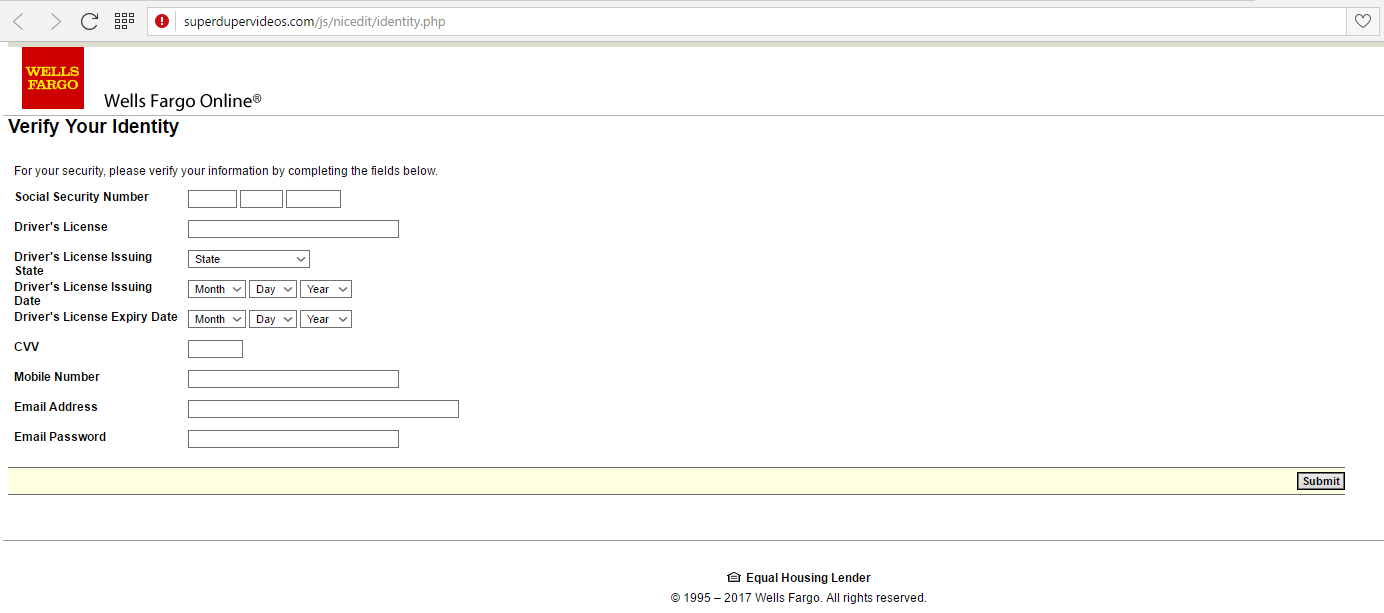The height and width of the screenshot is (613, 1384).
Task: Click the Submit button
Action: click(x=1321, y=481)
